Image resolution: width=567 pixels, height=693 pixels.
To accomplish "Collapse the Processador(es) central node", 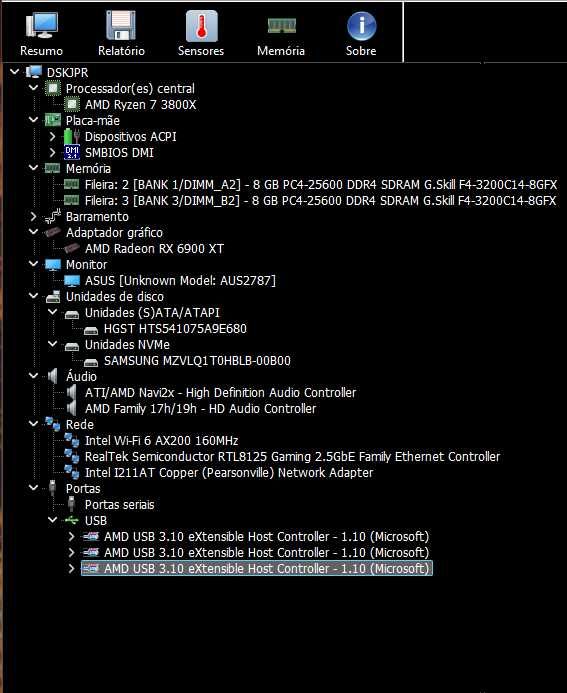I will 34,88.
